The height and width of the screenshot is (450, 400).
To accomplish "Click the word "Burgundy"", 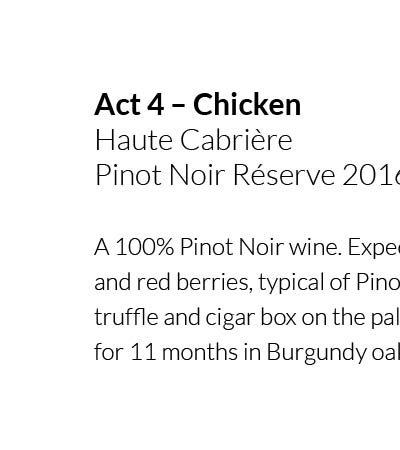I will [316, 353].
